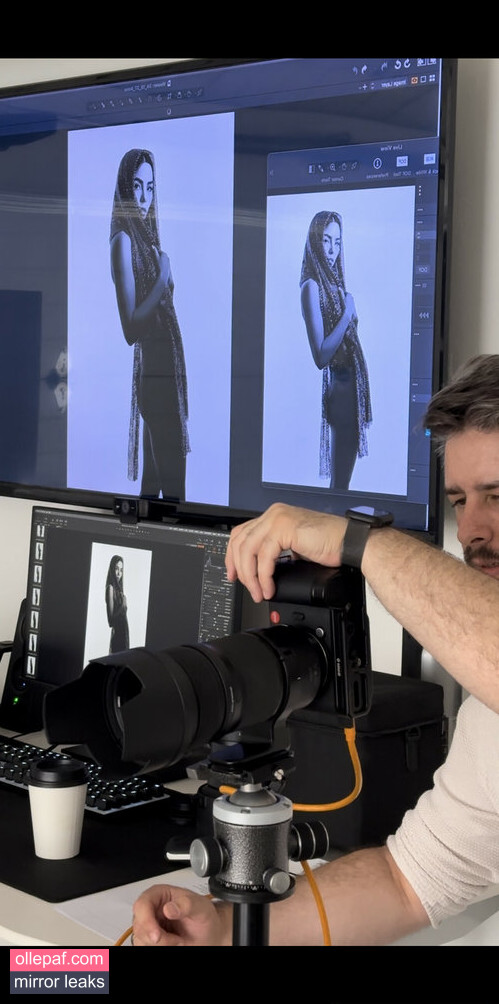The width and height of the screenshot is (499, 1004).
Task: Click the double-arrow expander in Live View sidebar
Action: pyautogui.click(x=423, y=315)
